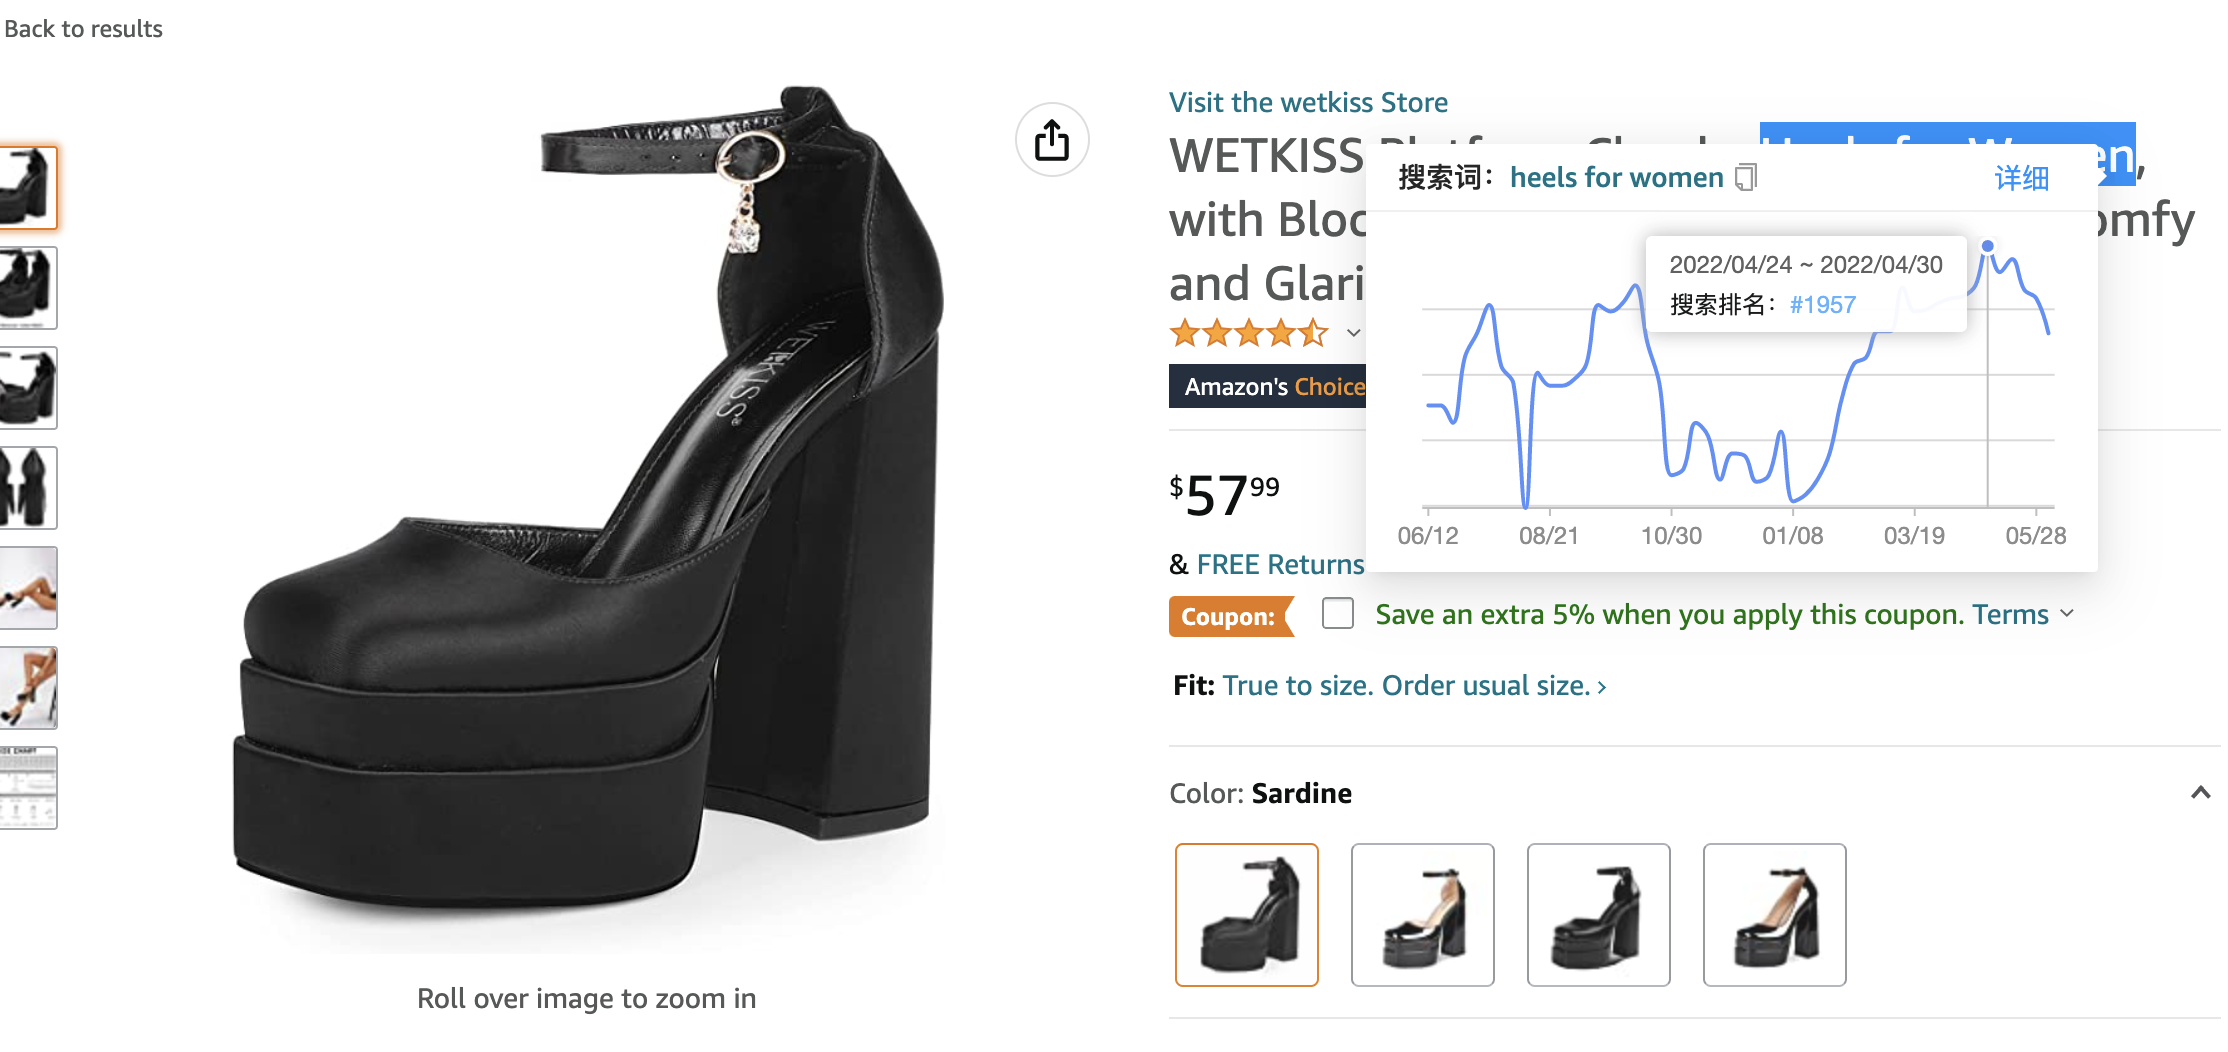Open the Visit the wetkiss Store link

click(x=1308, y=102)
